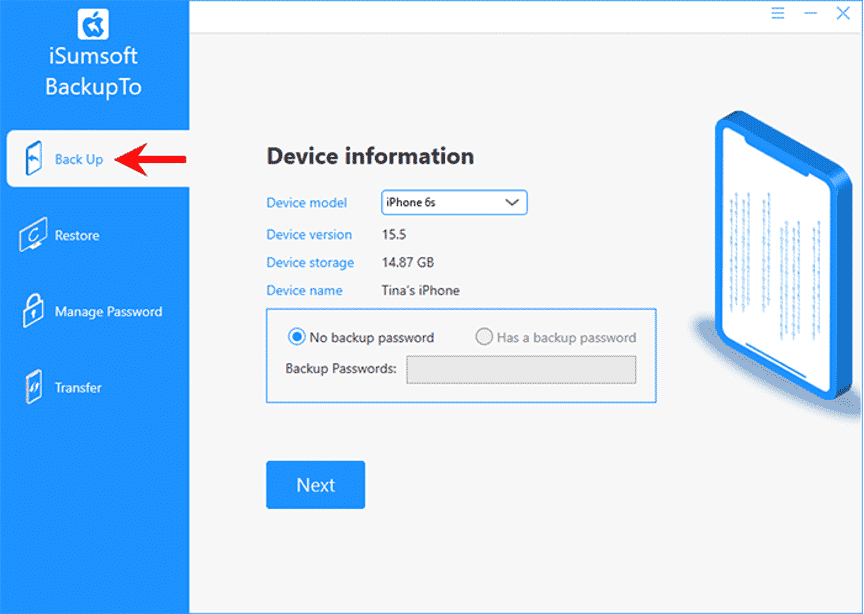Screen dimensions: 864x614
Task: Close the BackupTo window
Action: click(843, 14)
